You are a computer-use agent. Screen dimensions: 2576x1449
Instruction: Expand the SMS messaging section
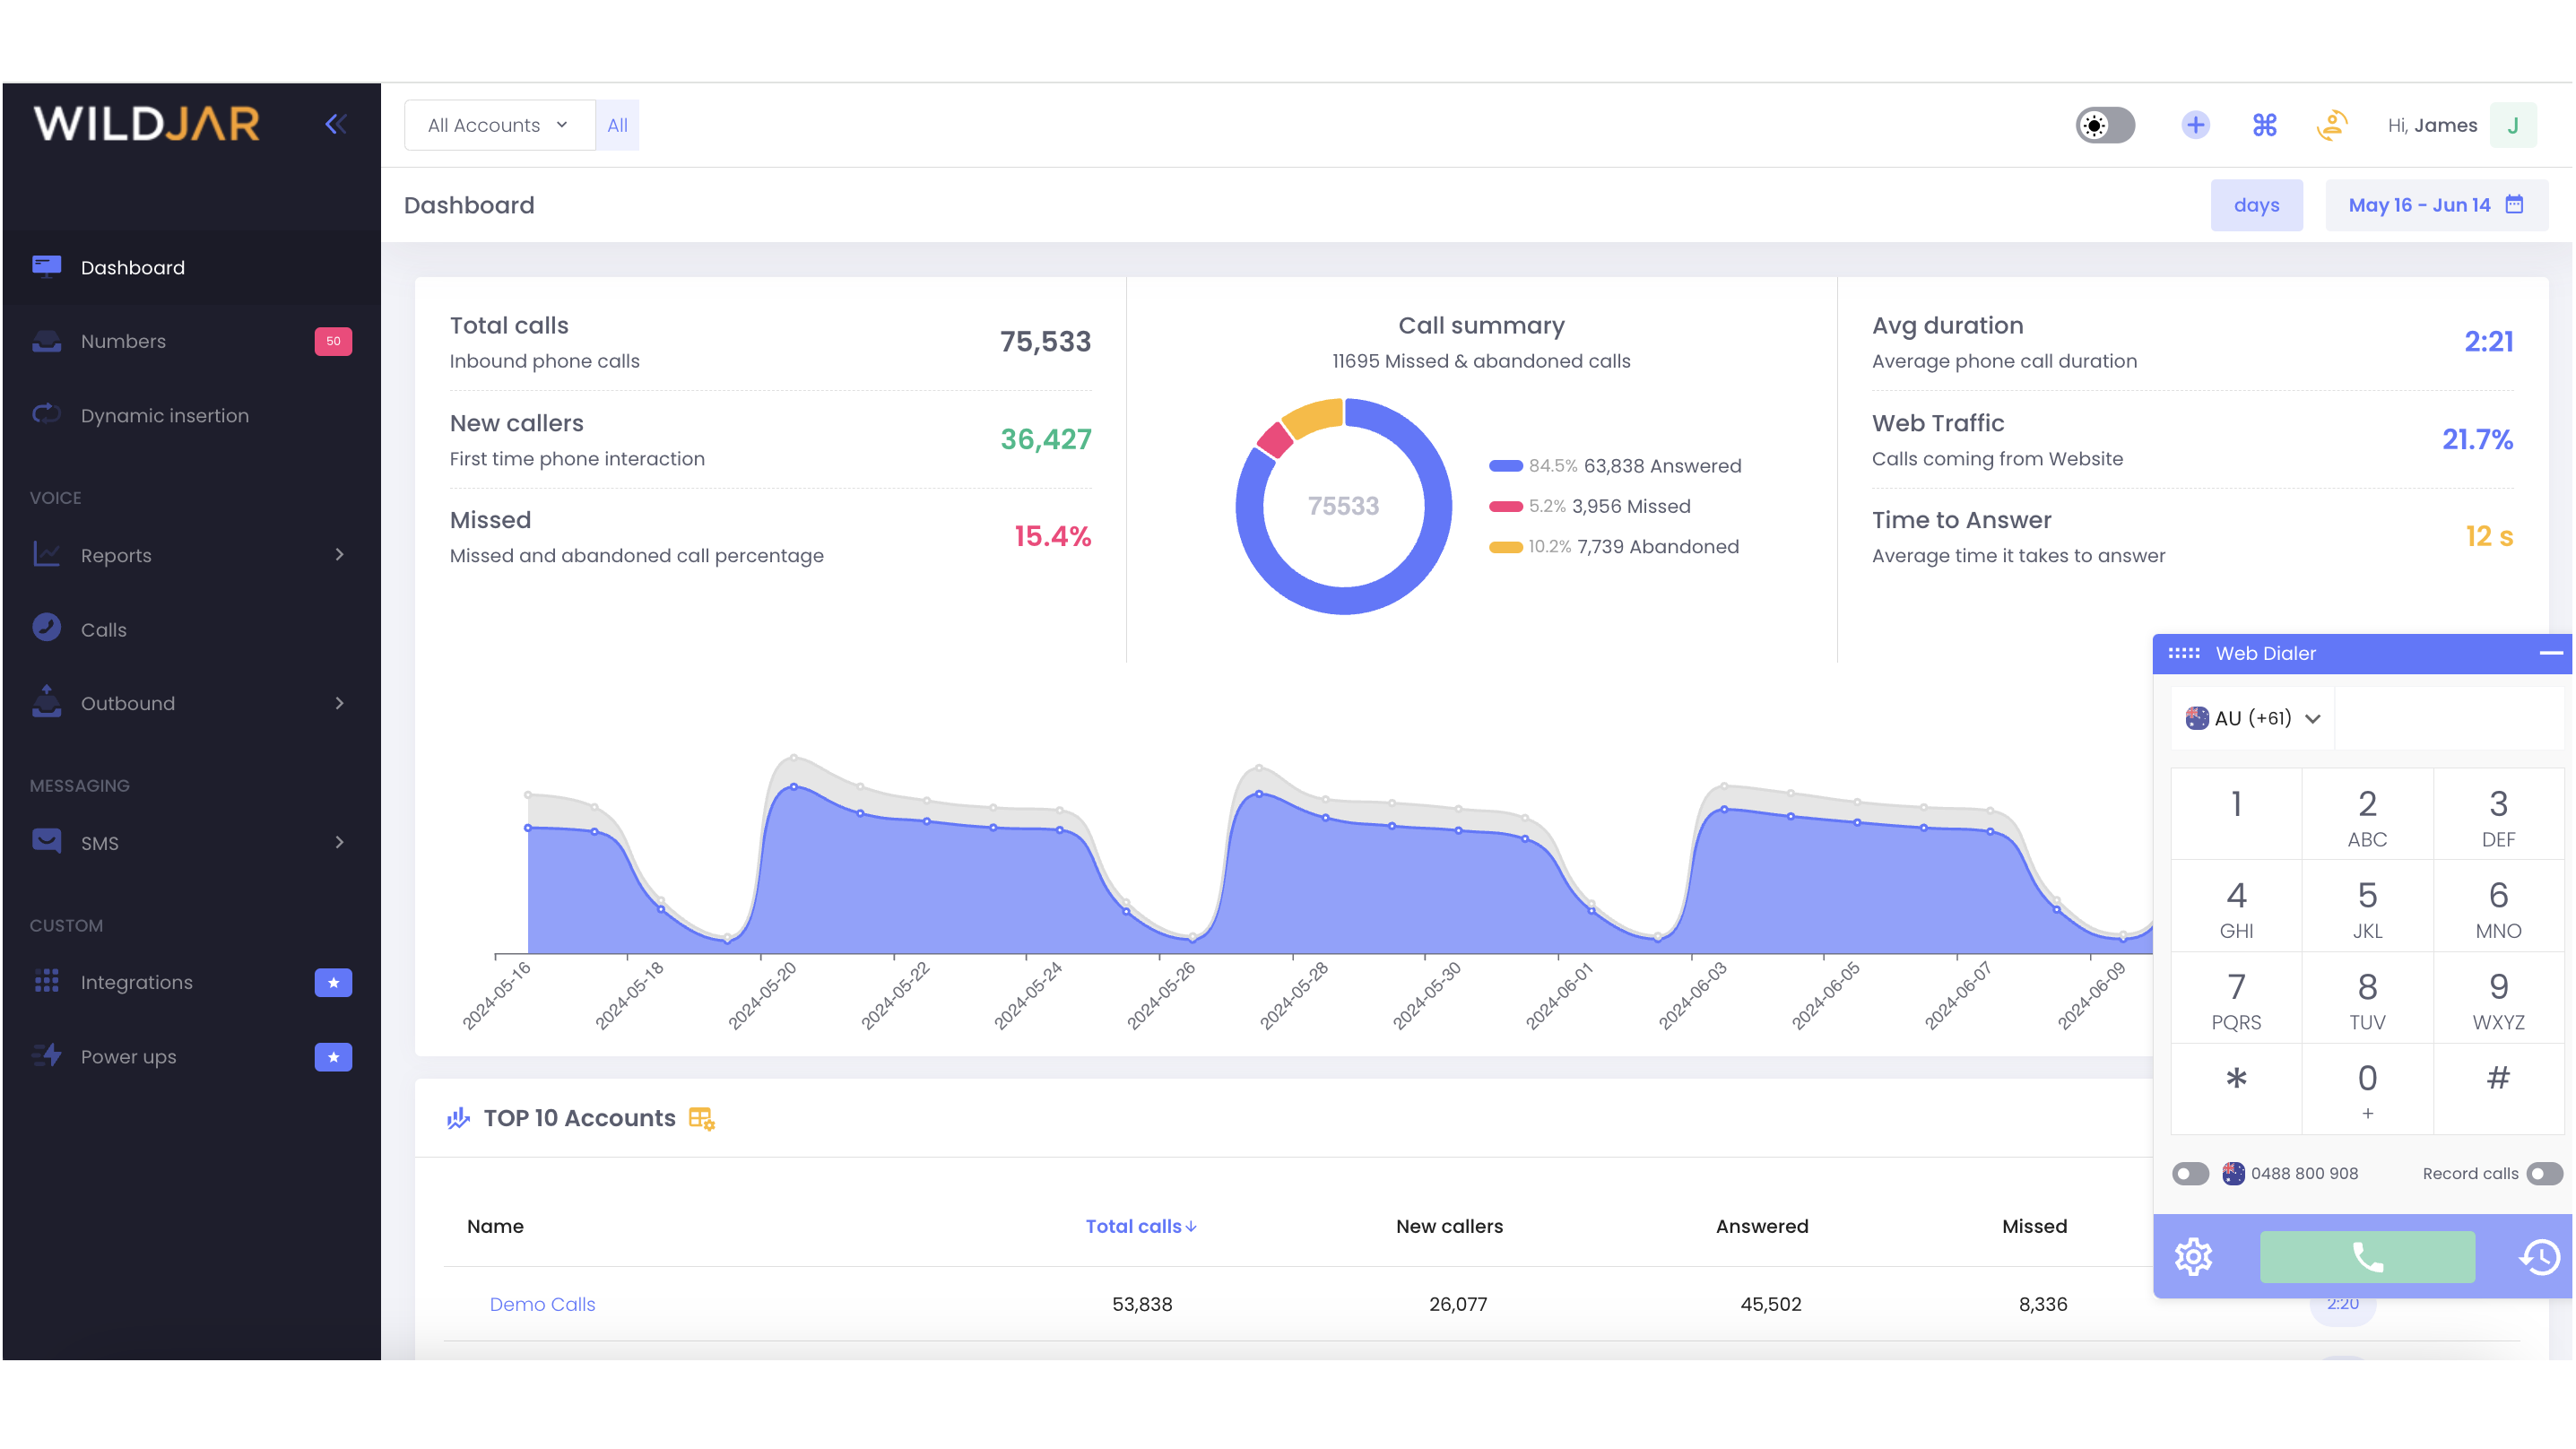pos(100,842)
